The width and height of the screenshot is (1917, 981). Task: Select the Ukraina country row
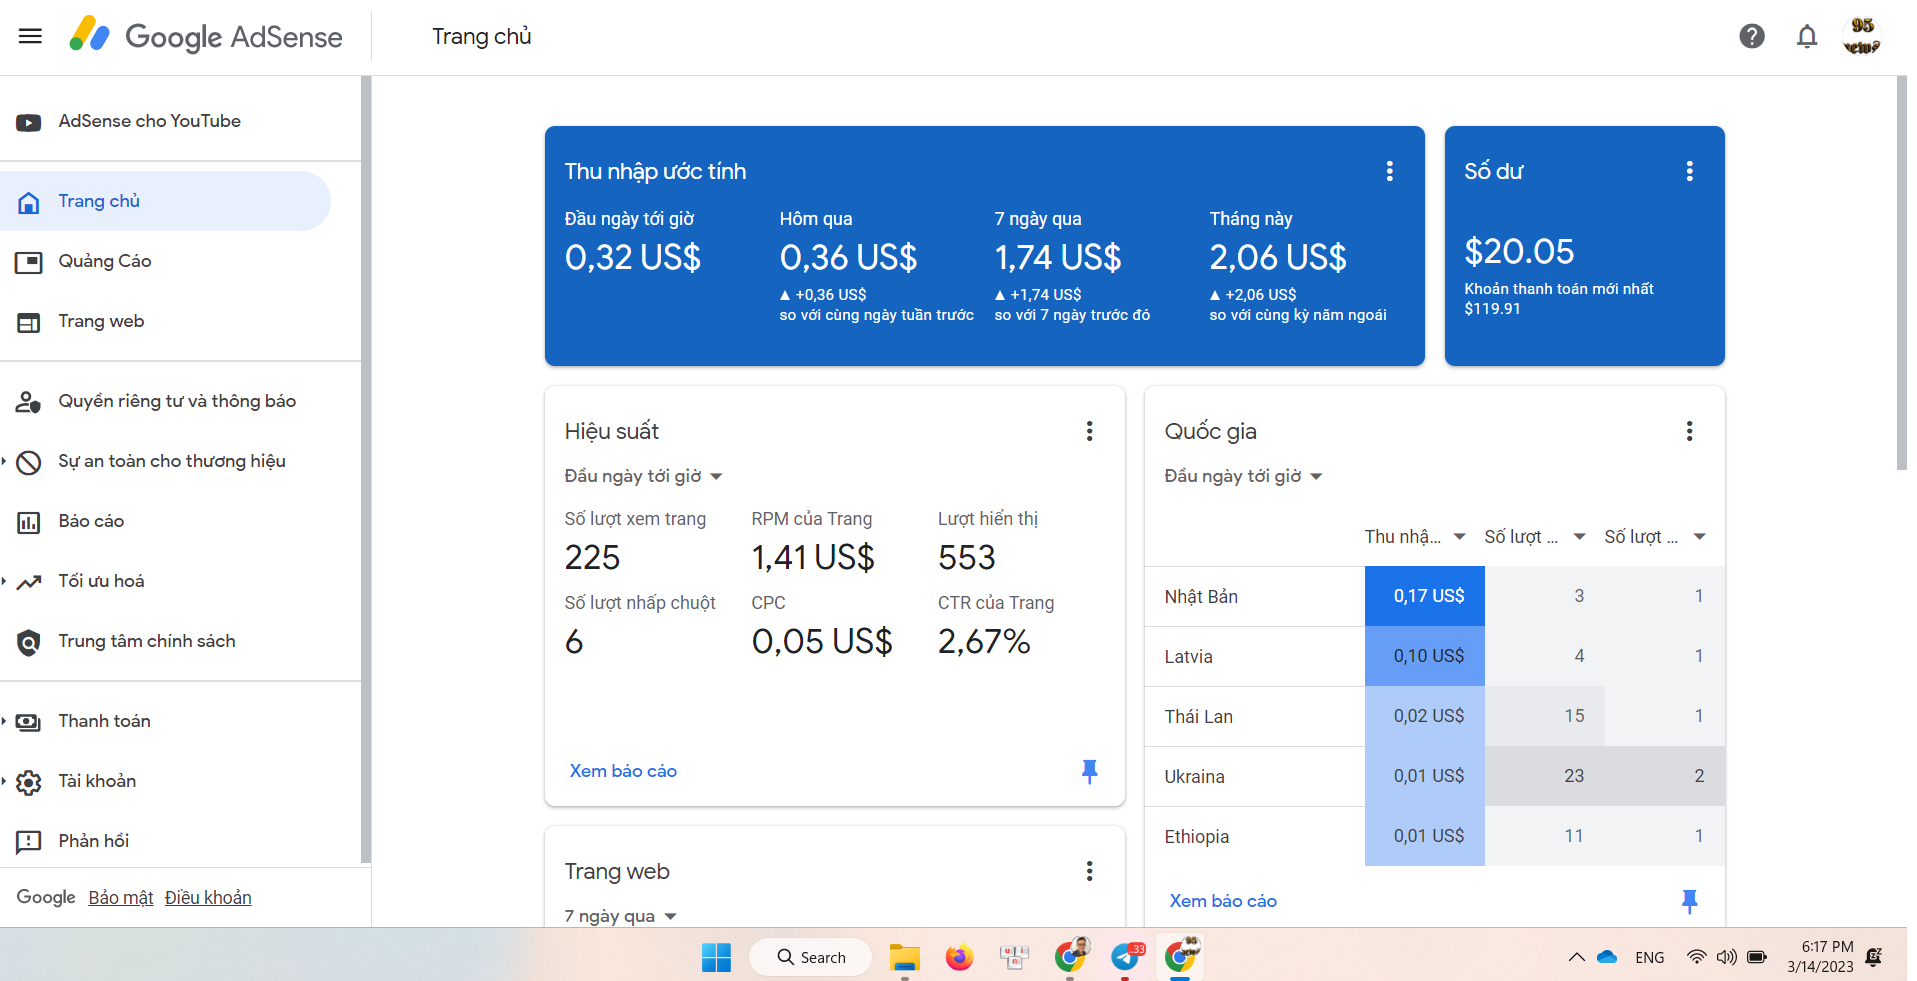tap(1435, 776)
